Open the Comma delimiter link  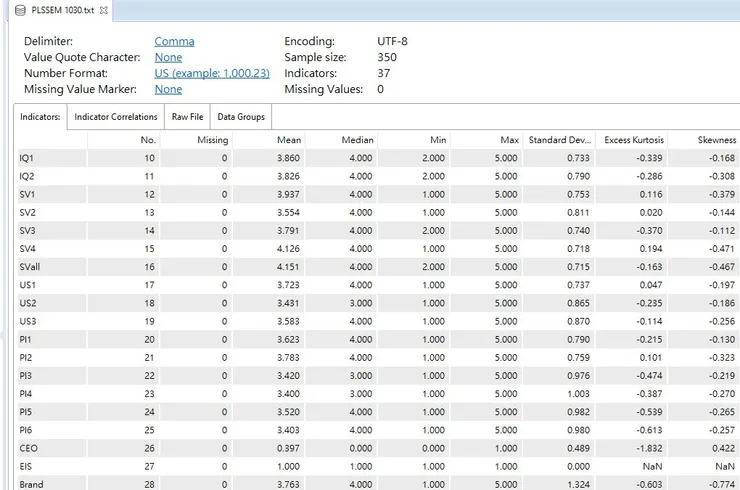tap(174, 41)
